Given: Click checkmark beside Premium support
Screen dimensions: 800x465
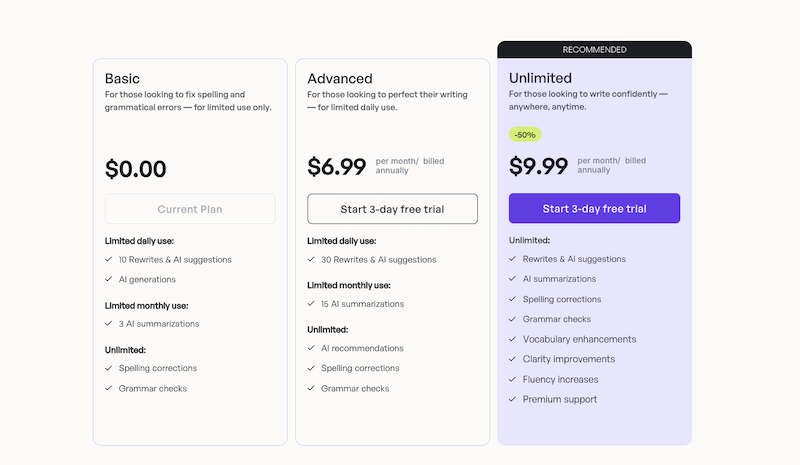Looking at the screenshot, I should tap(513, 399).
